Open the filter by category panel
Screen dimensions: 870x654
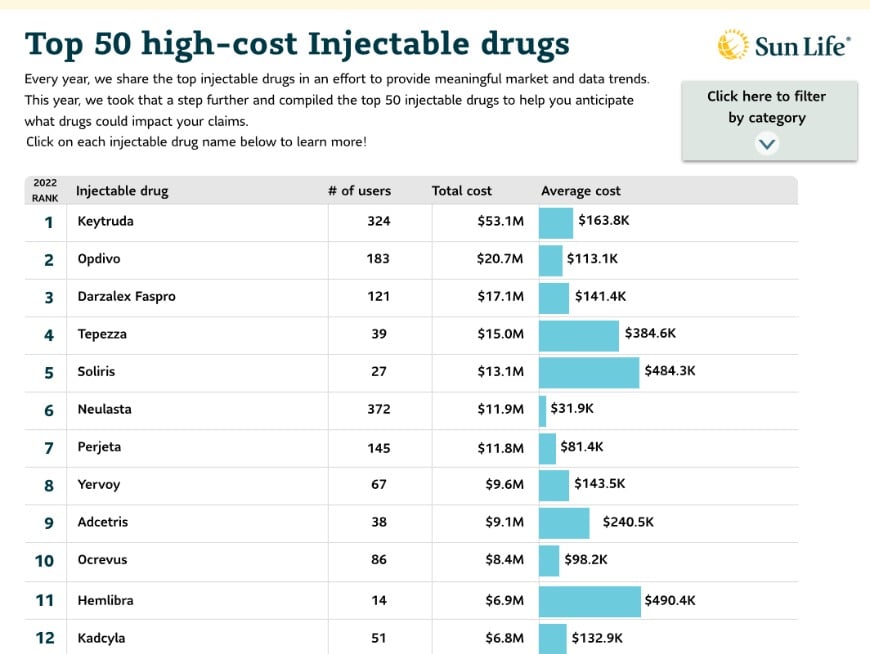tap(767, 107)
